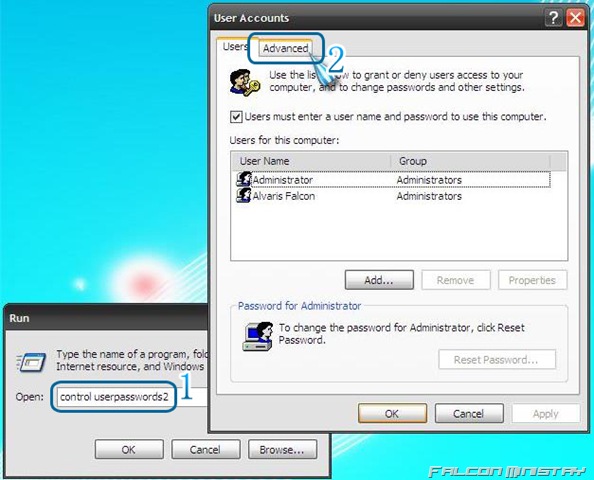Click the users-with-key icon in User Accounts

pos(245,82)
